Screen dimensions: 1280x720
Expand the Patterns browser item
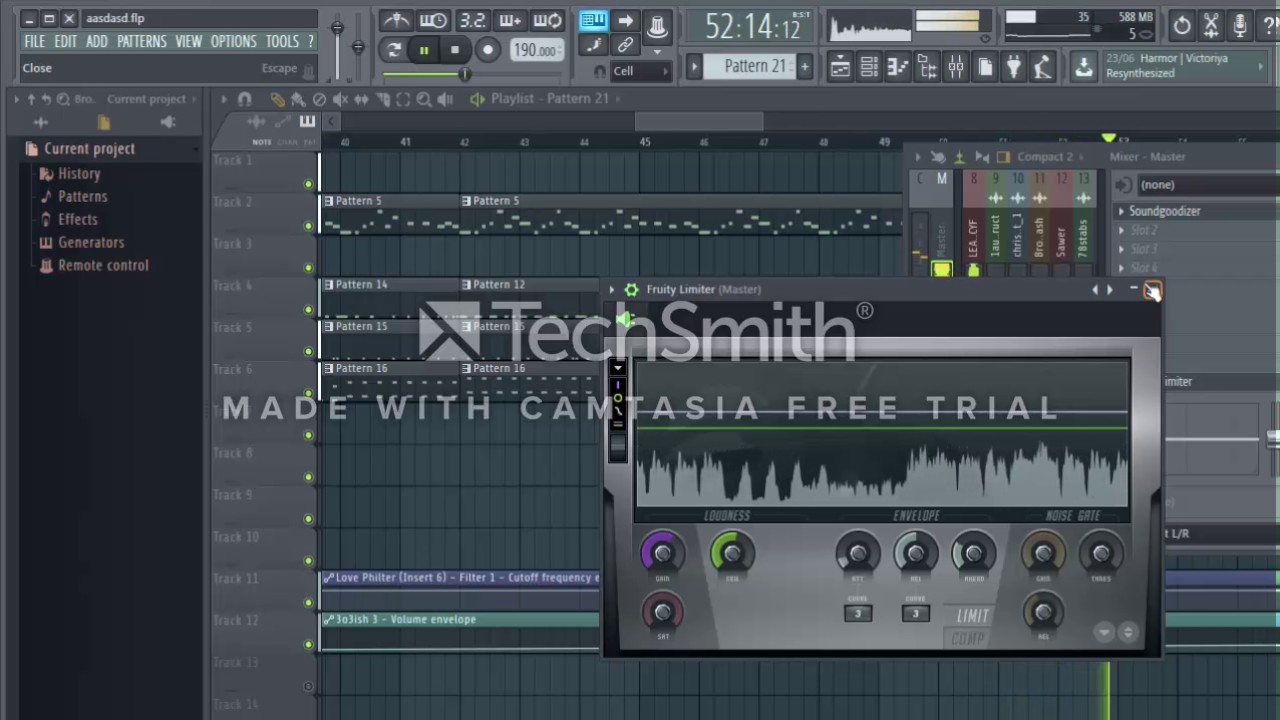[74, 197]
